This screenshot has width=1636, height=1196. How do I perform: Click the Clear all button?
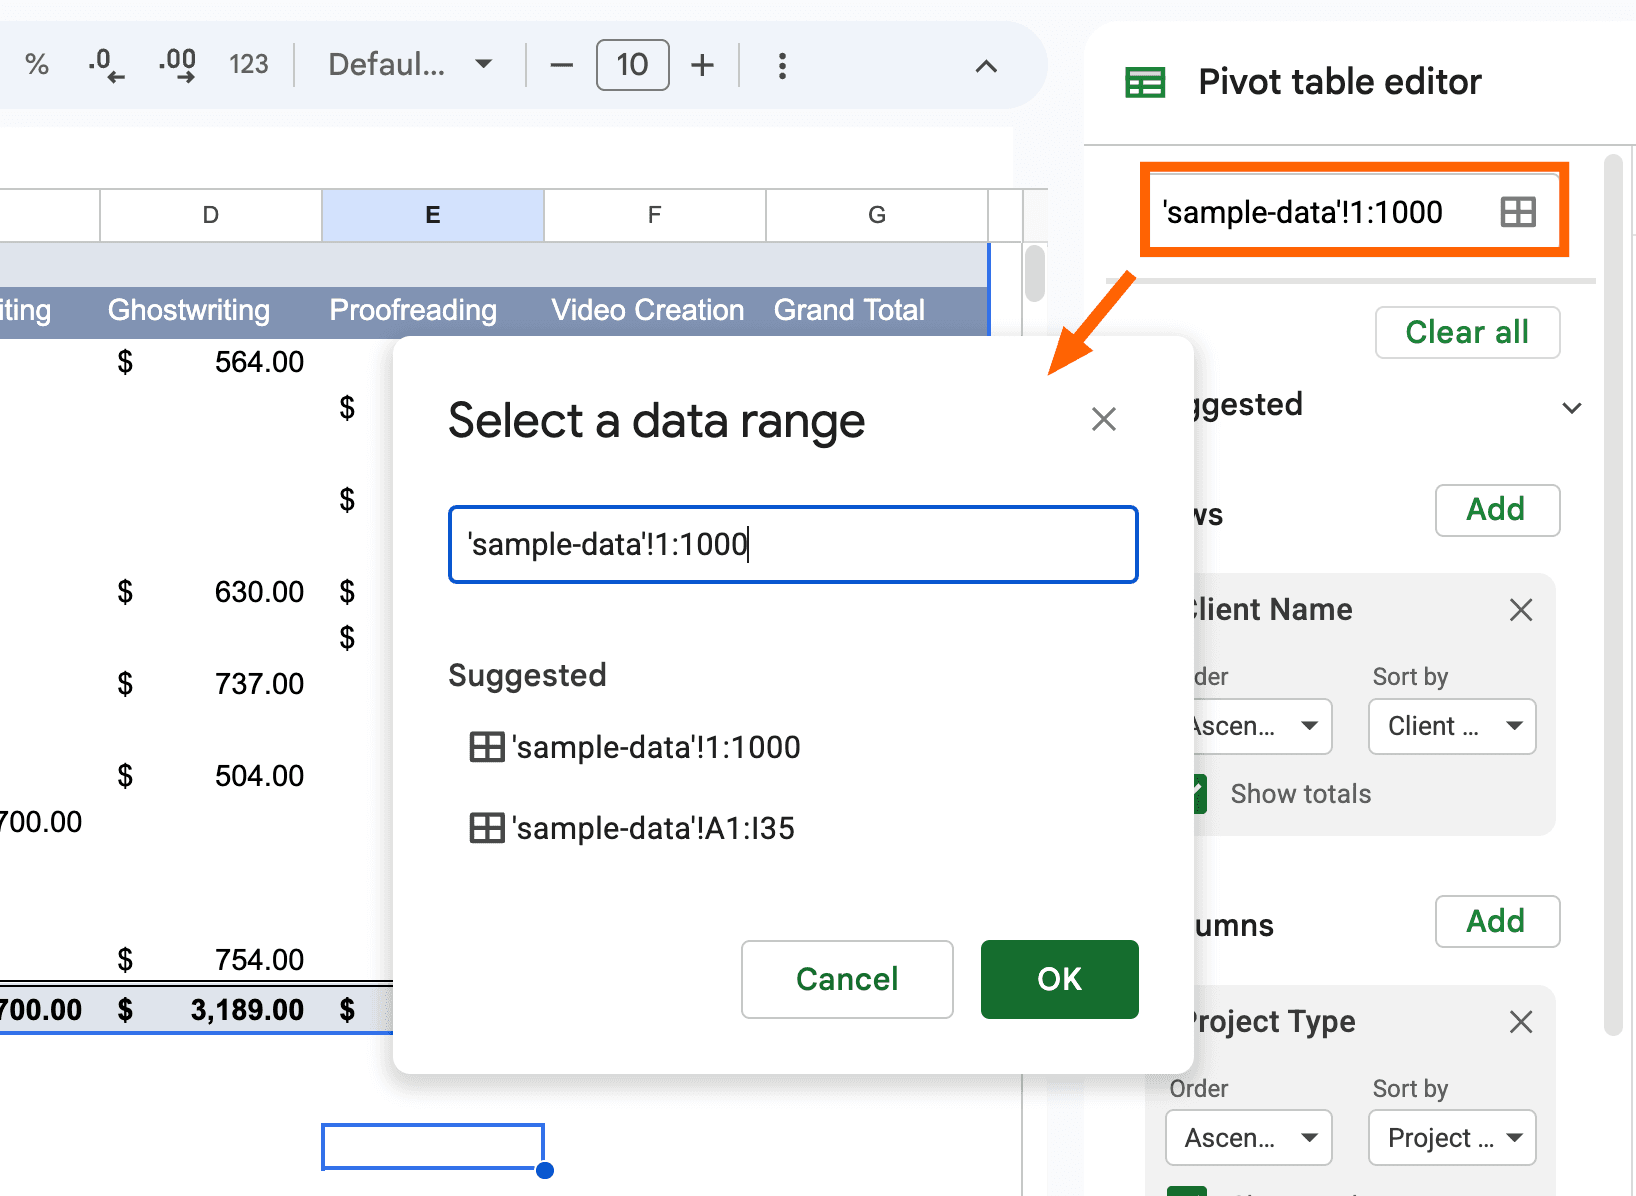[x=1467, y=332]
